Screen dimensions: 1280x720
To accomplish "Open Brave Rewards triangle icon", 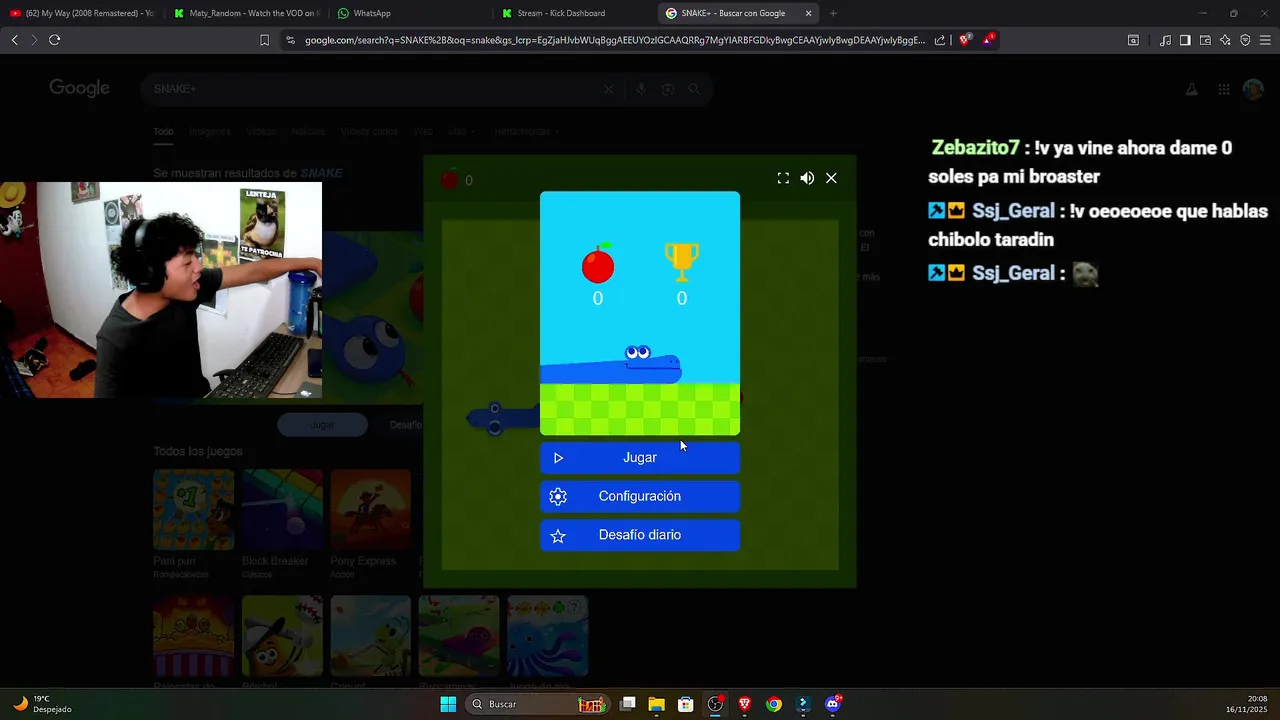I will click(x=988, y=40).
